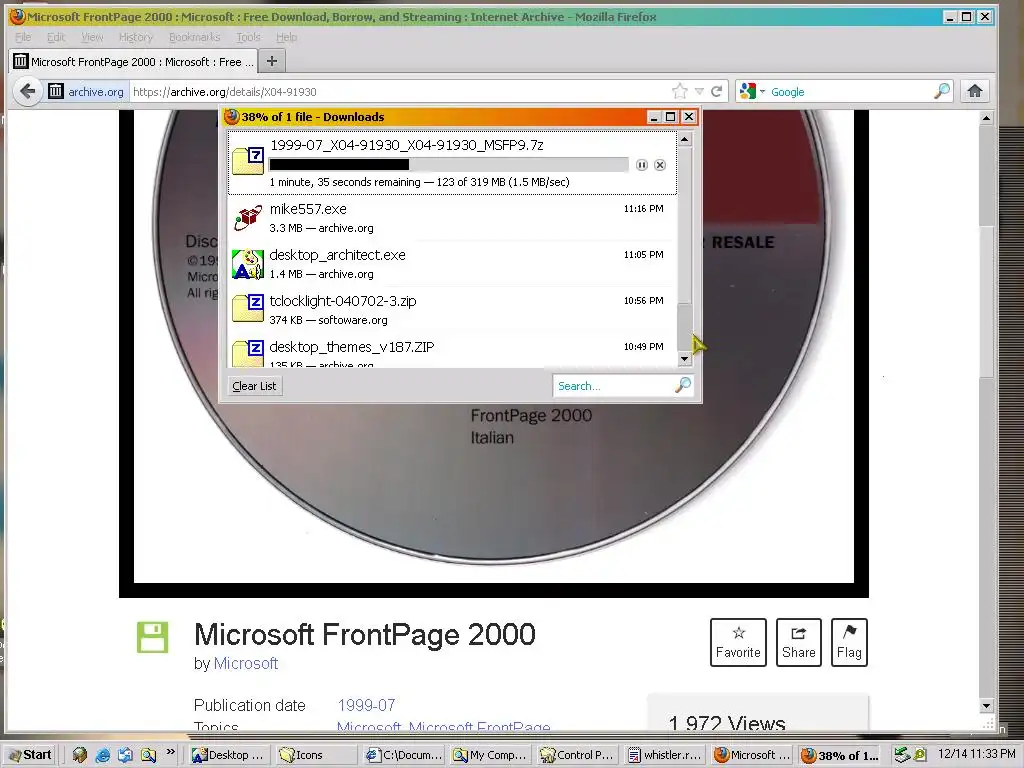Screen dimensions: 1024x768
Task: Click the Downloads list scrollbar thumb
Action: click(x=684, y=327)
